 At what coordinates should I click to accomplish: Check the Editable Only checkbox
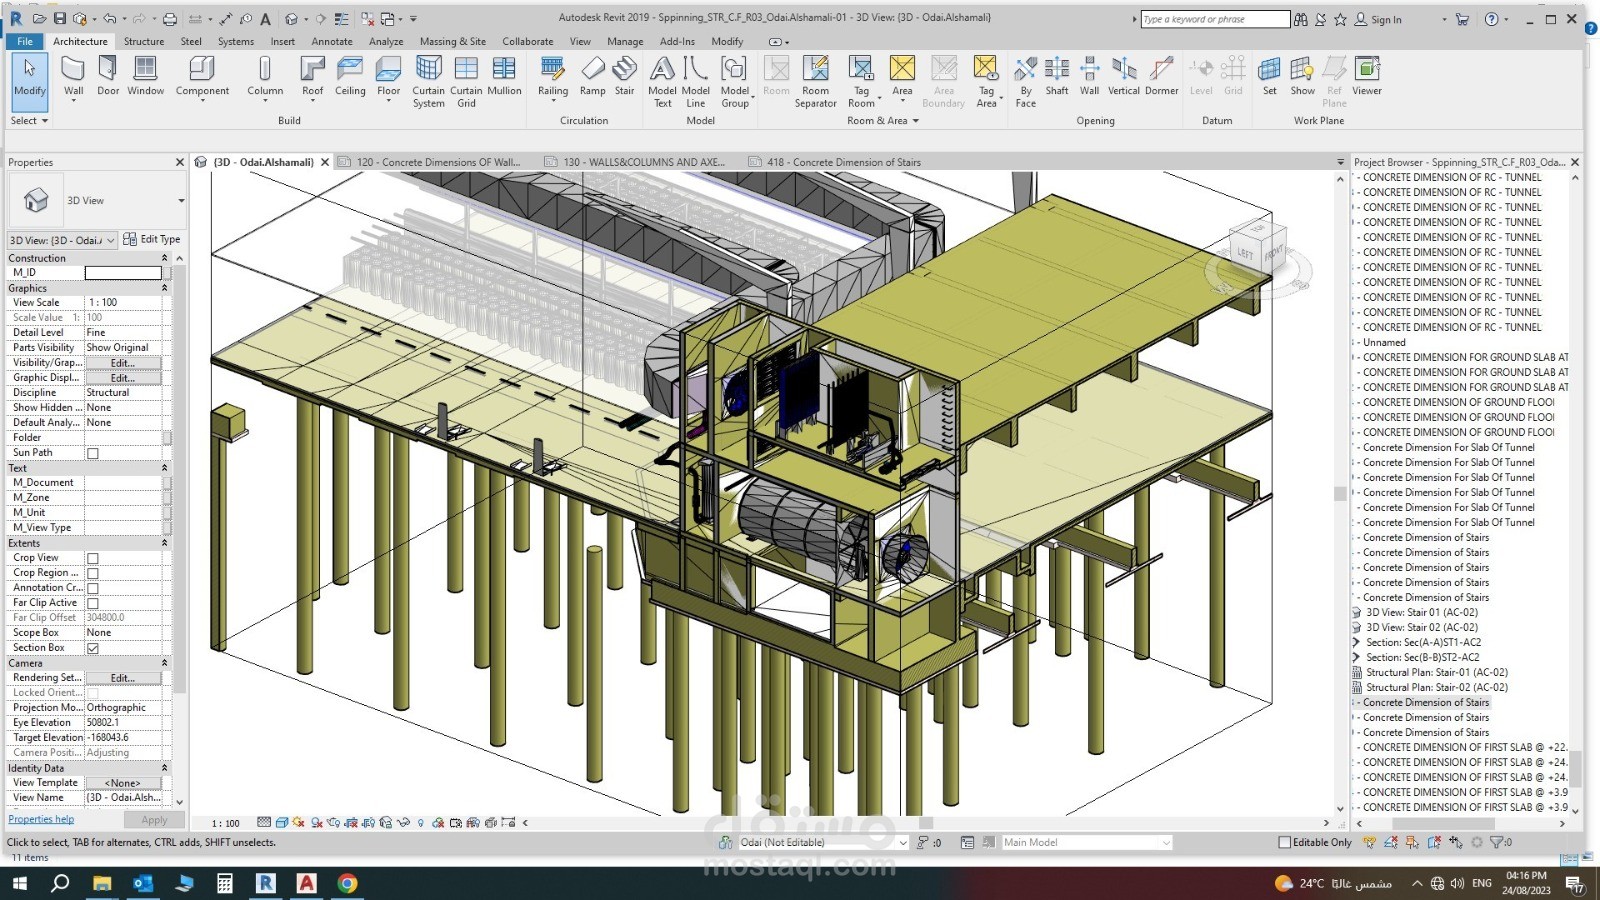coord(1284,842)
